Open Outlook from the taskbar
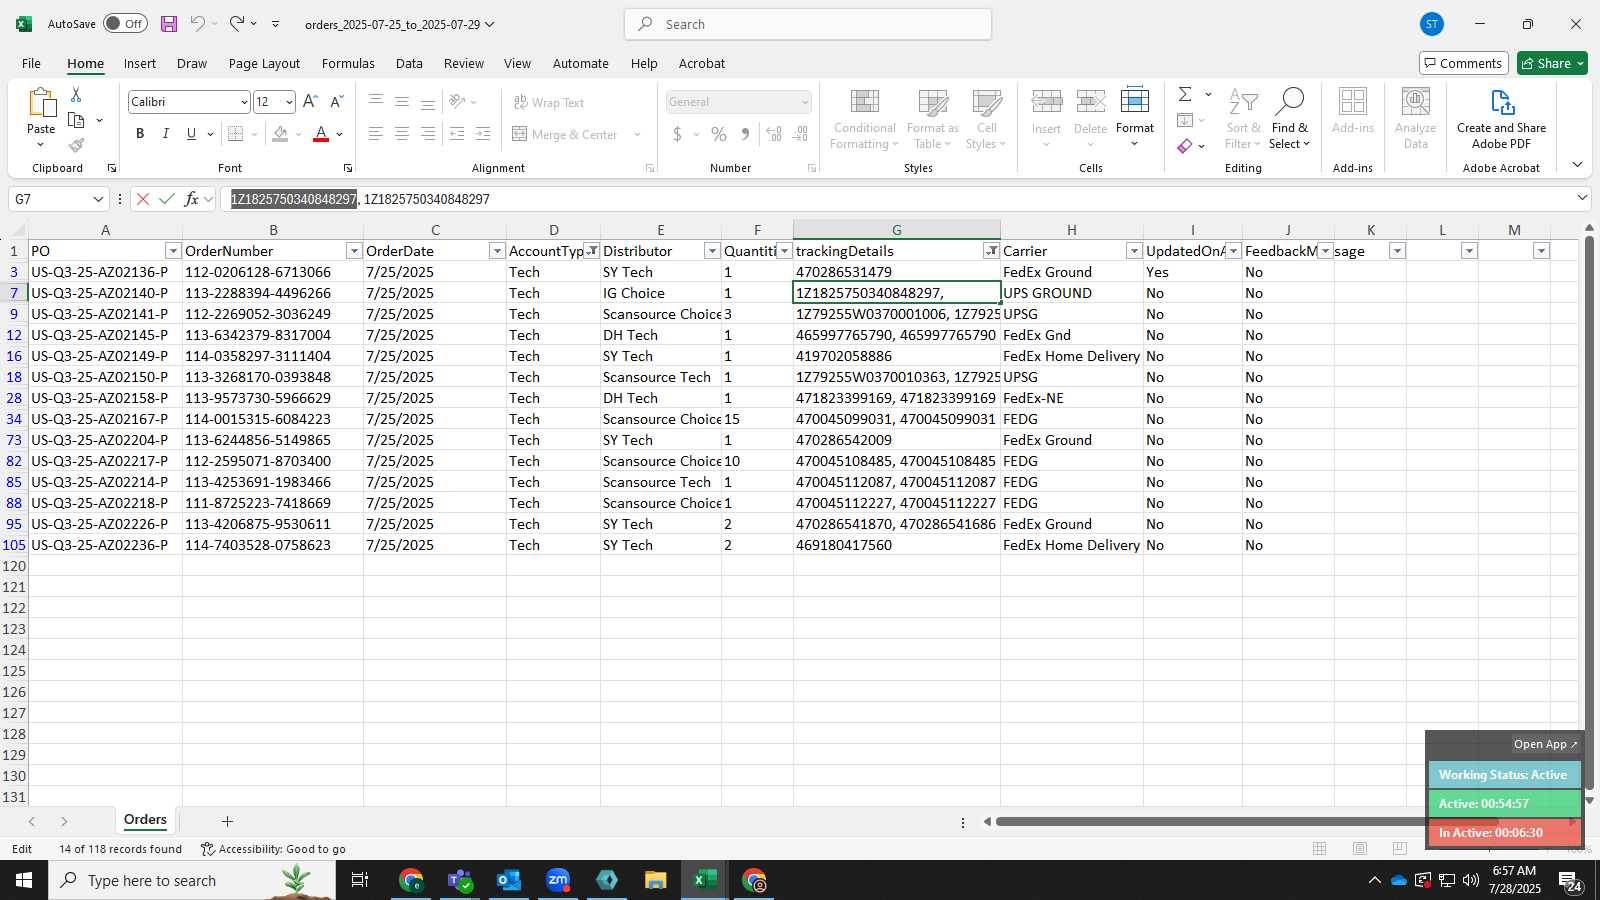This screenshot has width=1600, height=900. [509, 880]
